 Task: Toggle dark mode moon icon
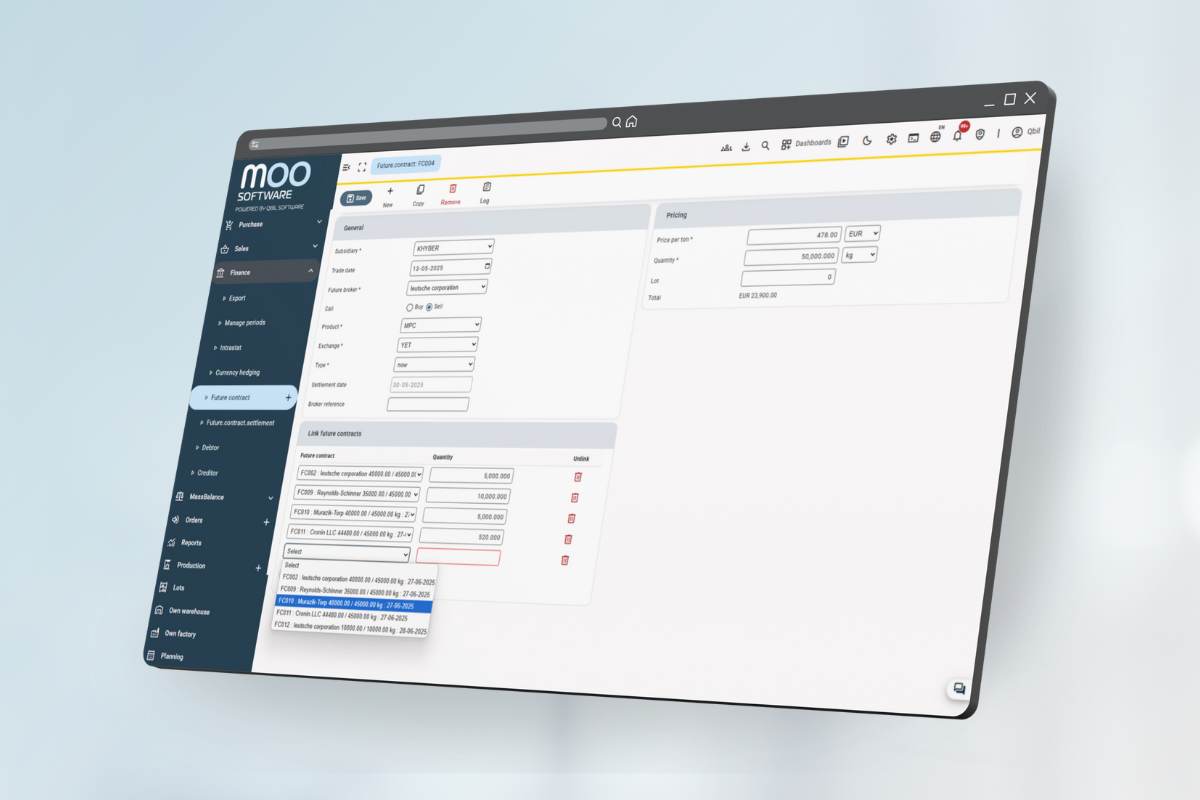(x=867, y=141)
